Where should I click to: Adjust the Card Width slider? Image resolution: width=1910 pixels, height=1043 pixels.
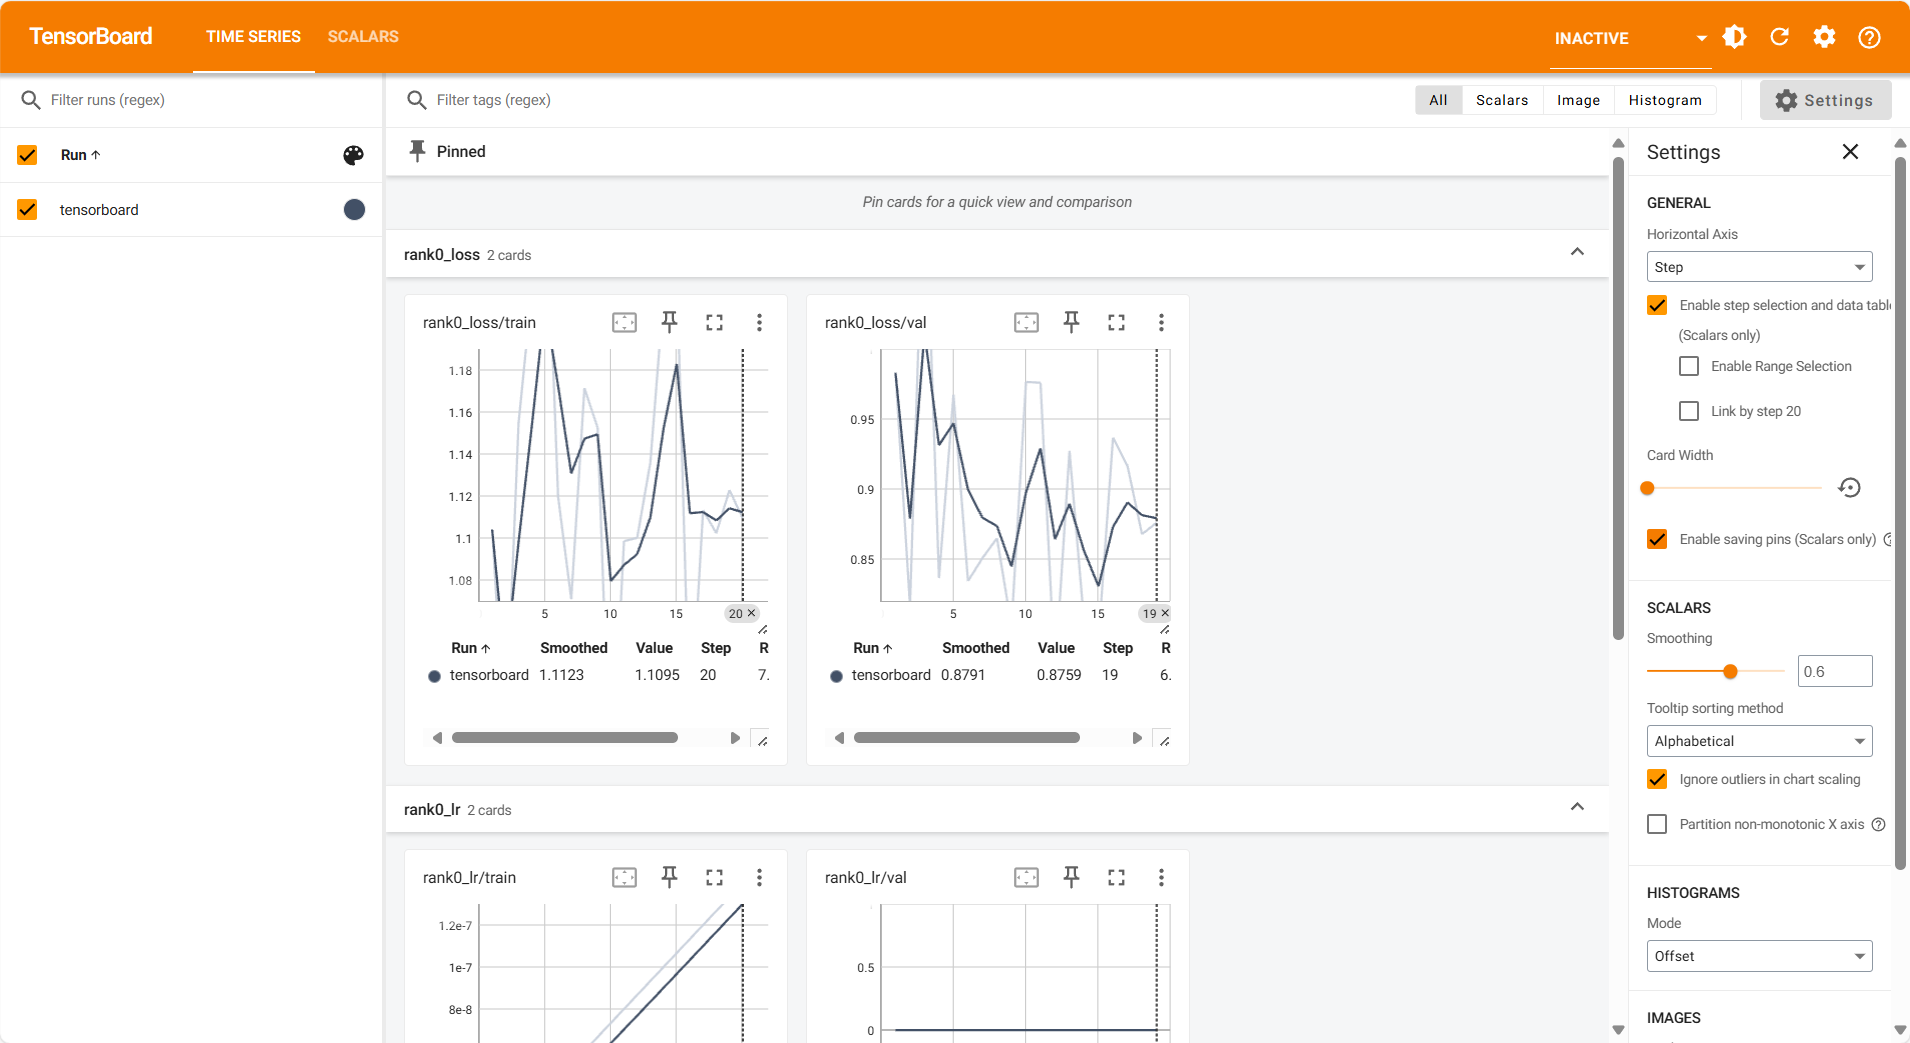pyautogui.click(x=1734, y=488)
